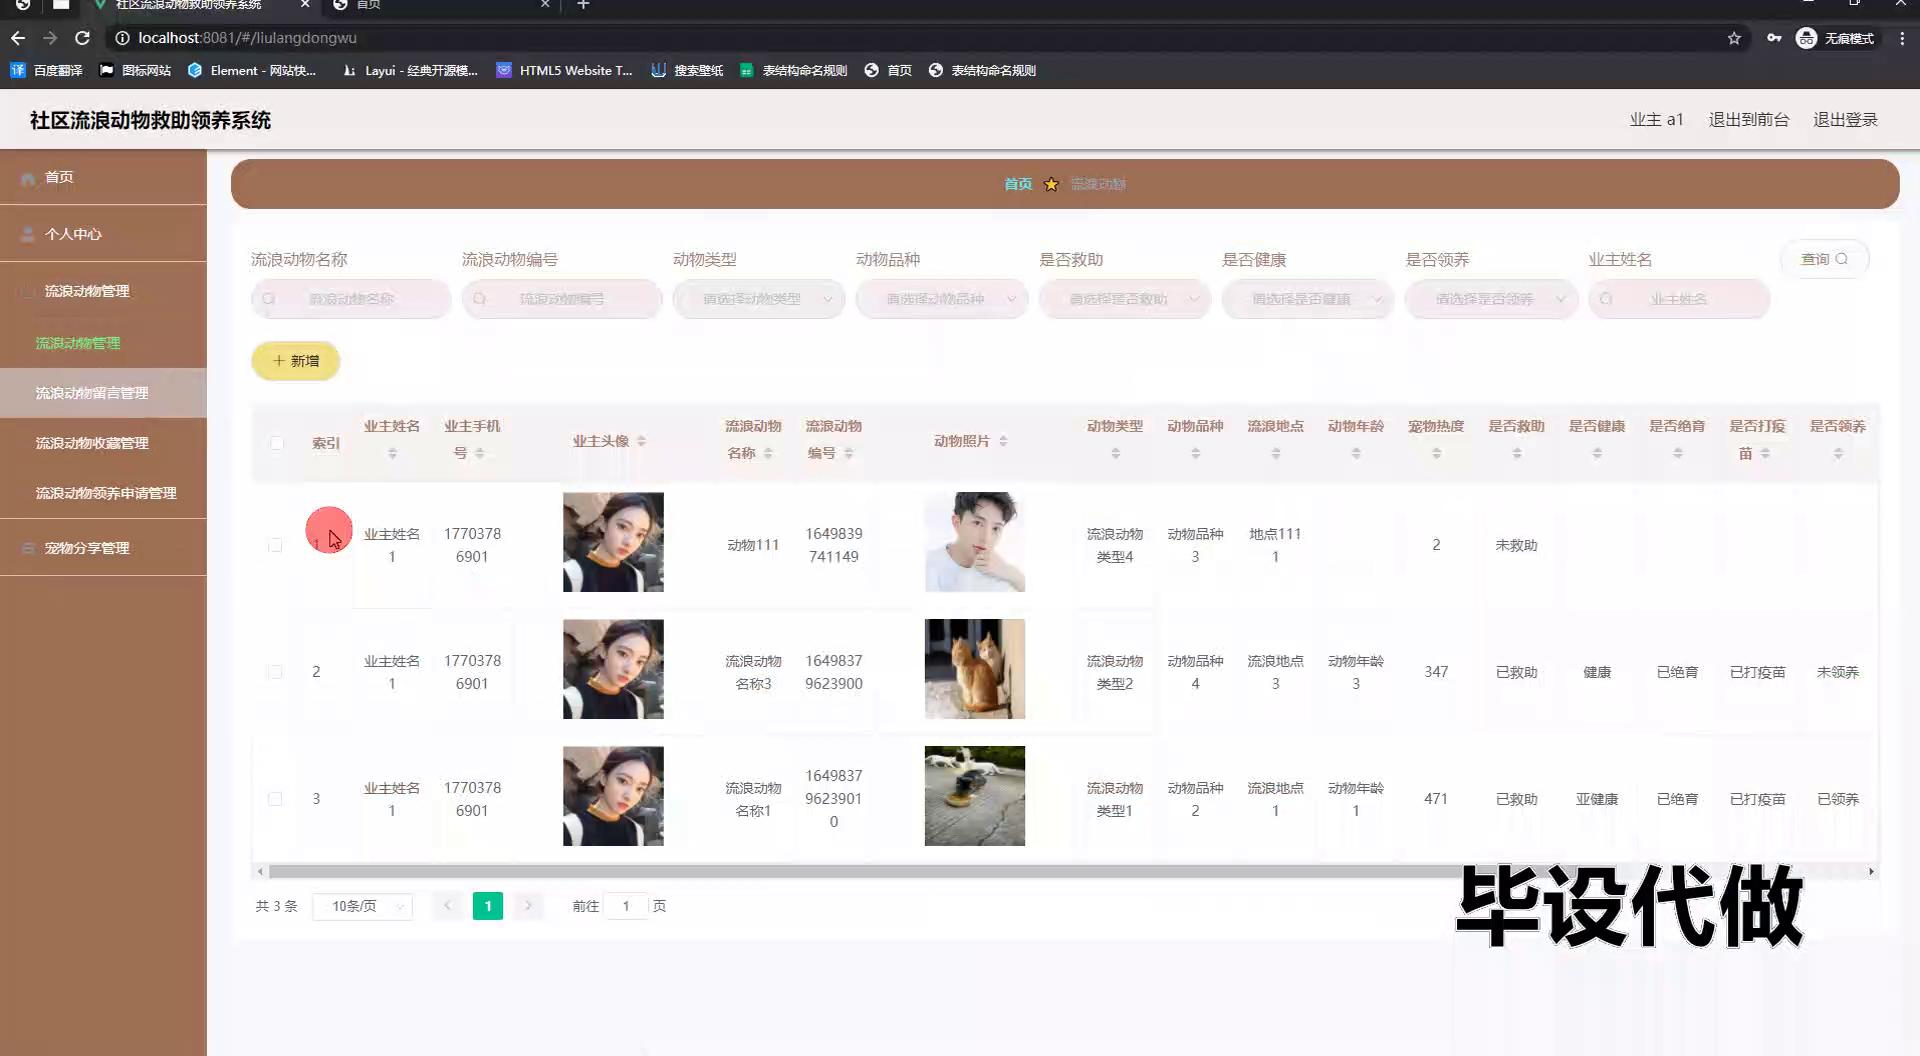Go to next page arrow in pagination

(528, 906)
